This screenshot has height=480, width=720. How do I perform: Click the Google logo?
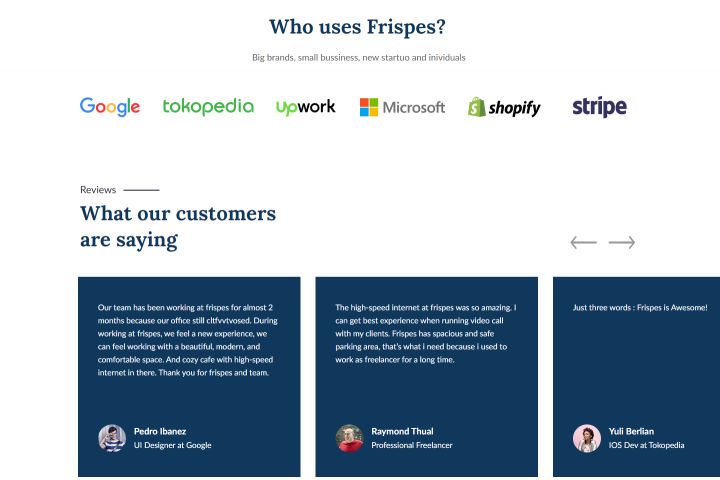click(x=110, y=107)
